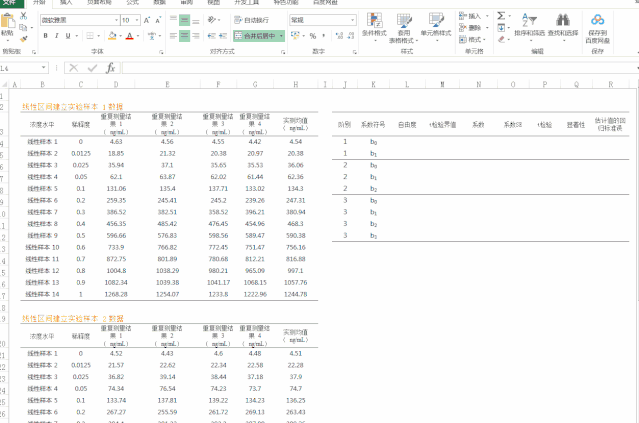Click the Insert Function fx icon

[111, 68]
